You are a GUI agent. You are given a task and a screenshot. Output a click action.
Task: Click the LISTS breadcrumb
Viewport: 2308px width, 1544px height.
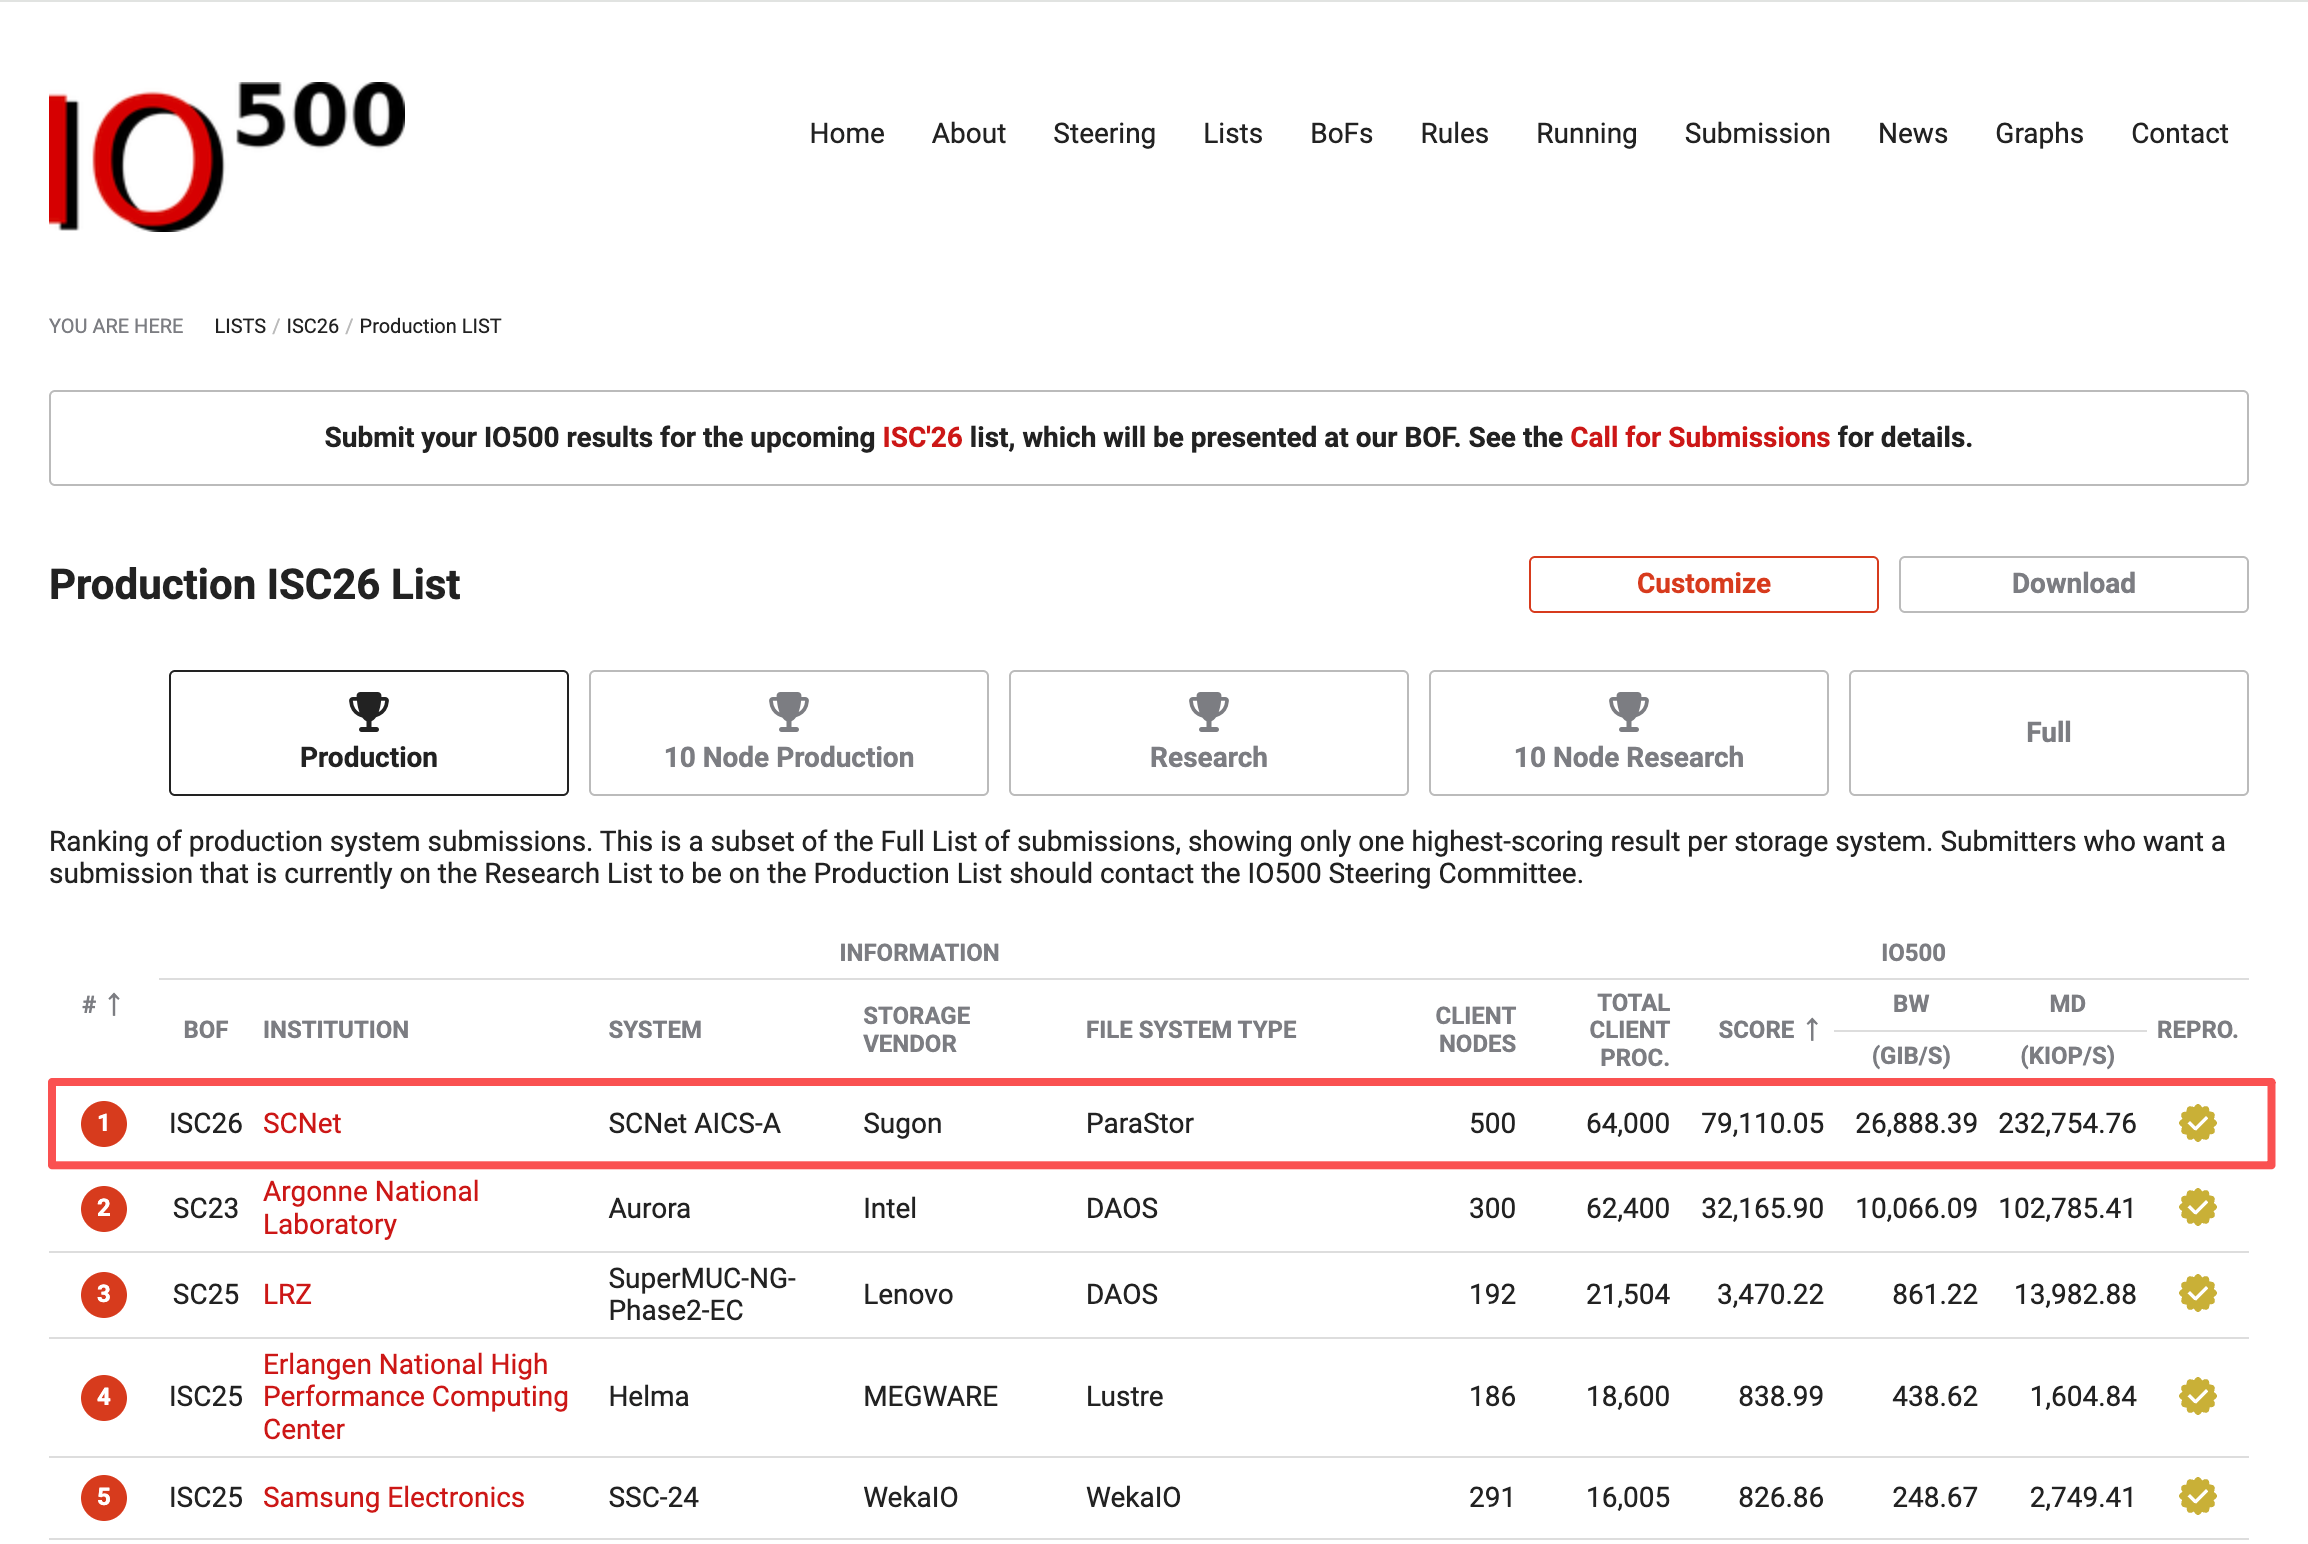[x=240, y=326]
